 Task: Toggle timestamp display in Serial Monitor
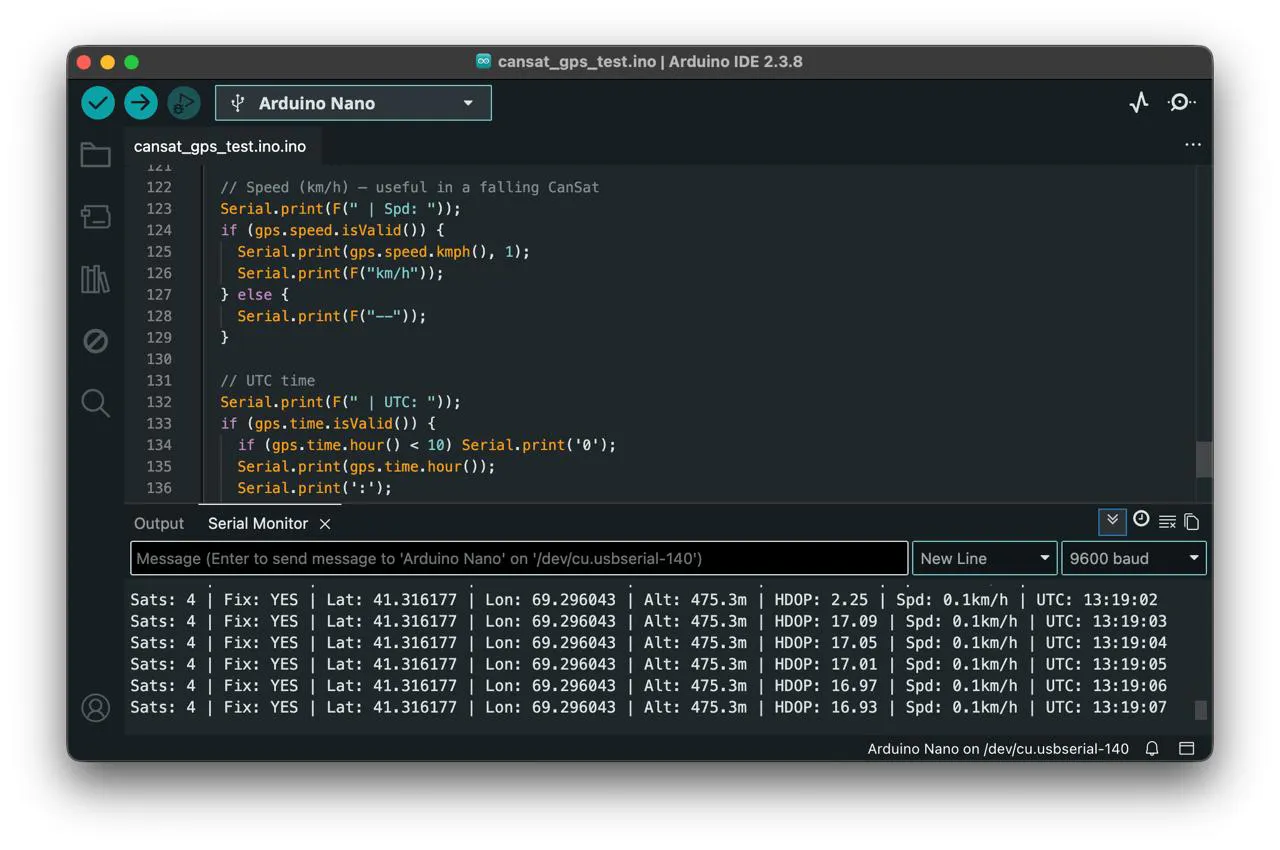pos(1141,519)
